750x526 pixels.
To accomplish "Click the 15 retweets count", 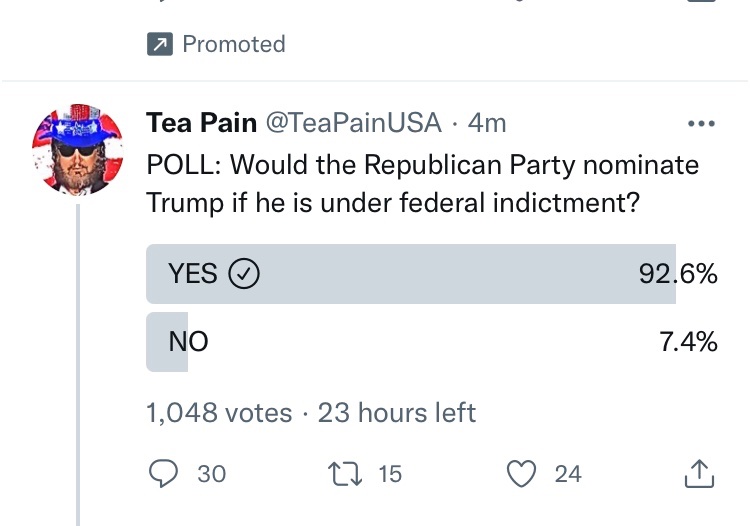I will pyautogui.click(x=390, y=474).
